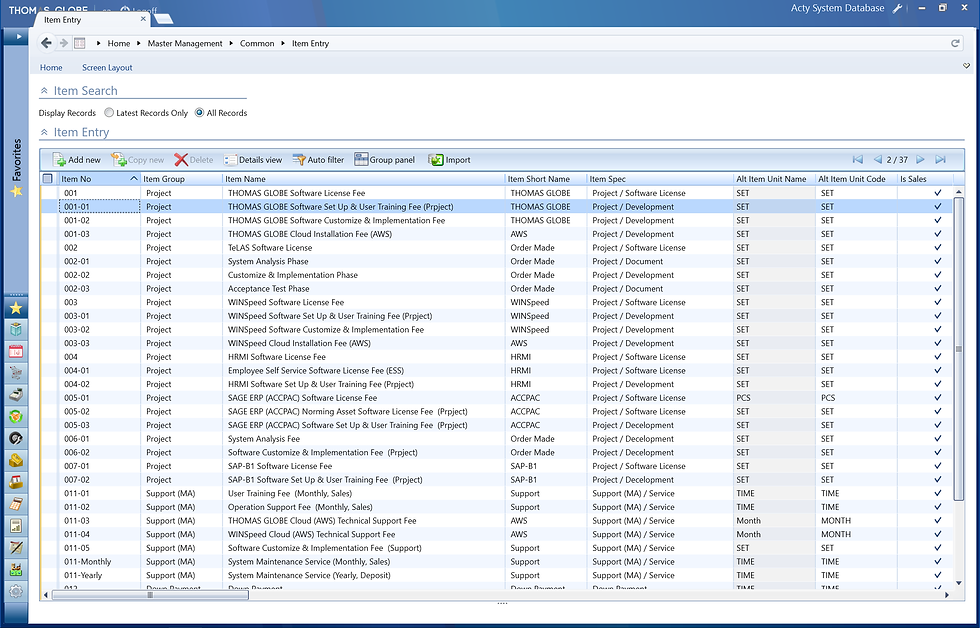Click the wrench settings icon in title bar
980x628 pixels.
897,8
